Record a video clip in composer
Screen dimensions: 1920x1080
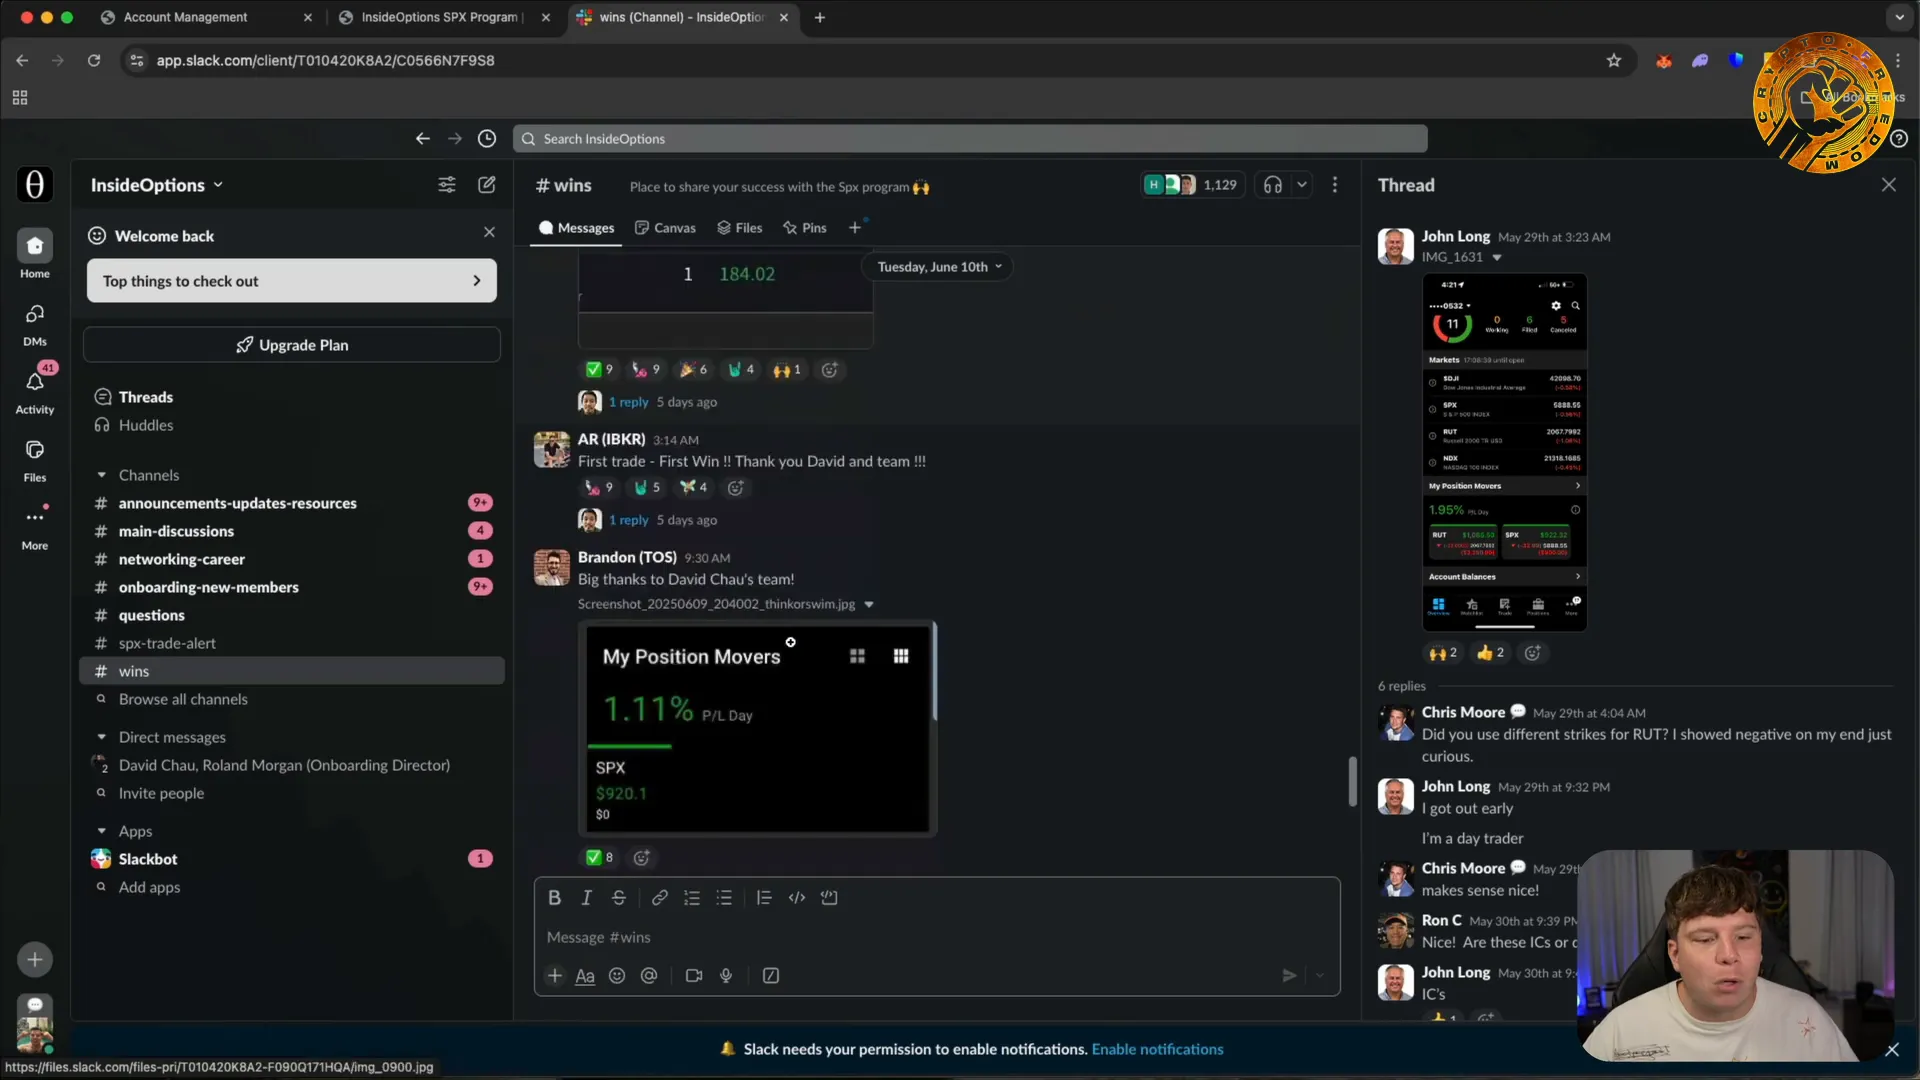coord(694,976)
